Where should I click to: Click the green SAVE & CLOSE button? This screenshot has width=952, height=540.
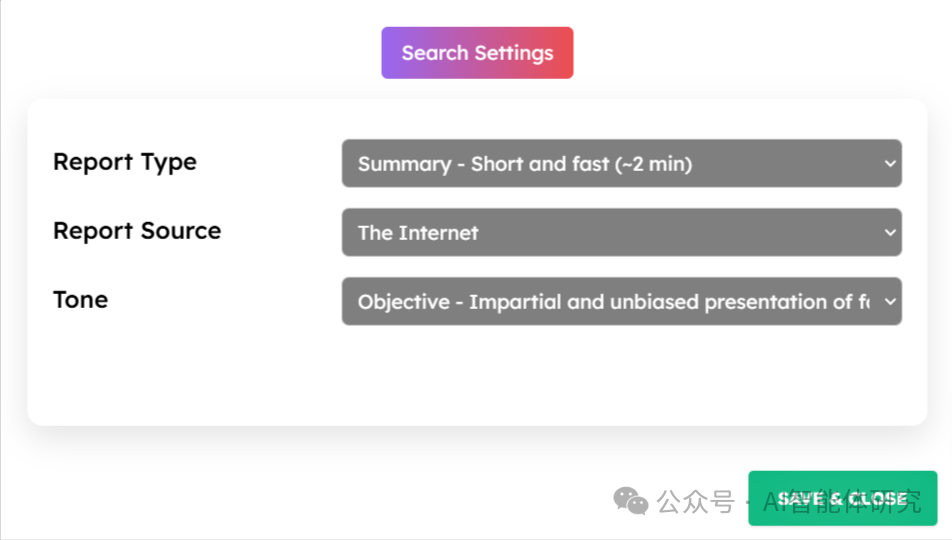(x=843, y=498)
